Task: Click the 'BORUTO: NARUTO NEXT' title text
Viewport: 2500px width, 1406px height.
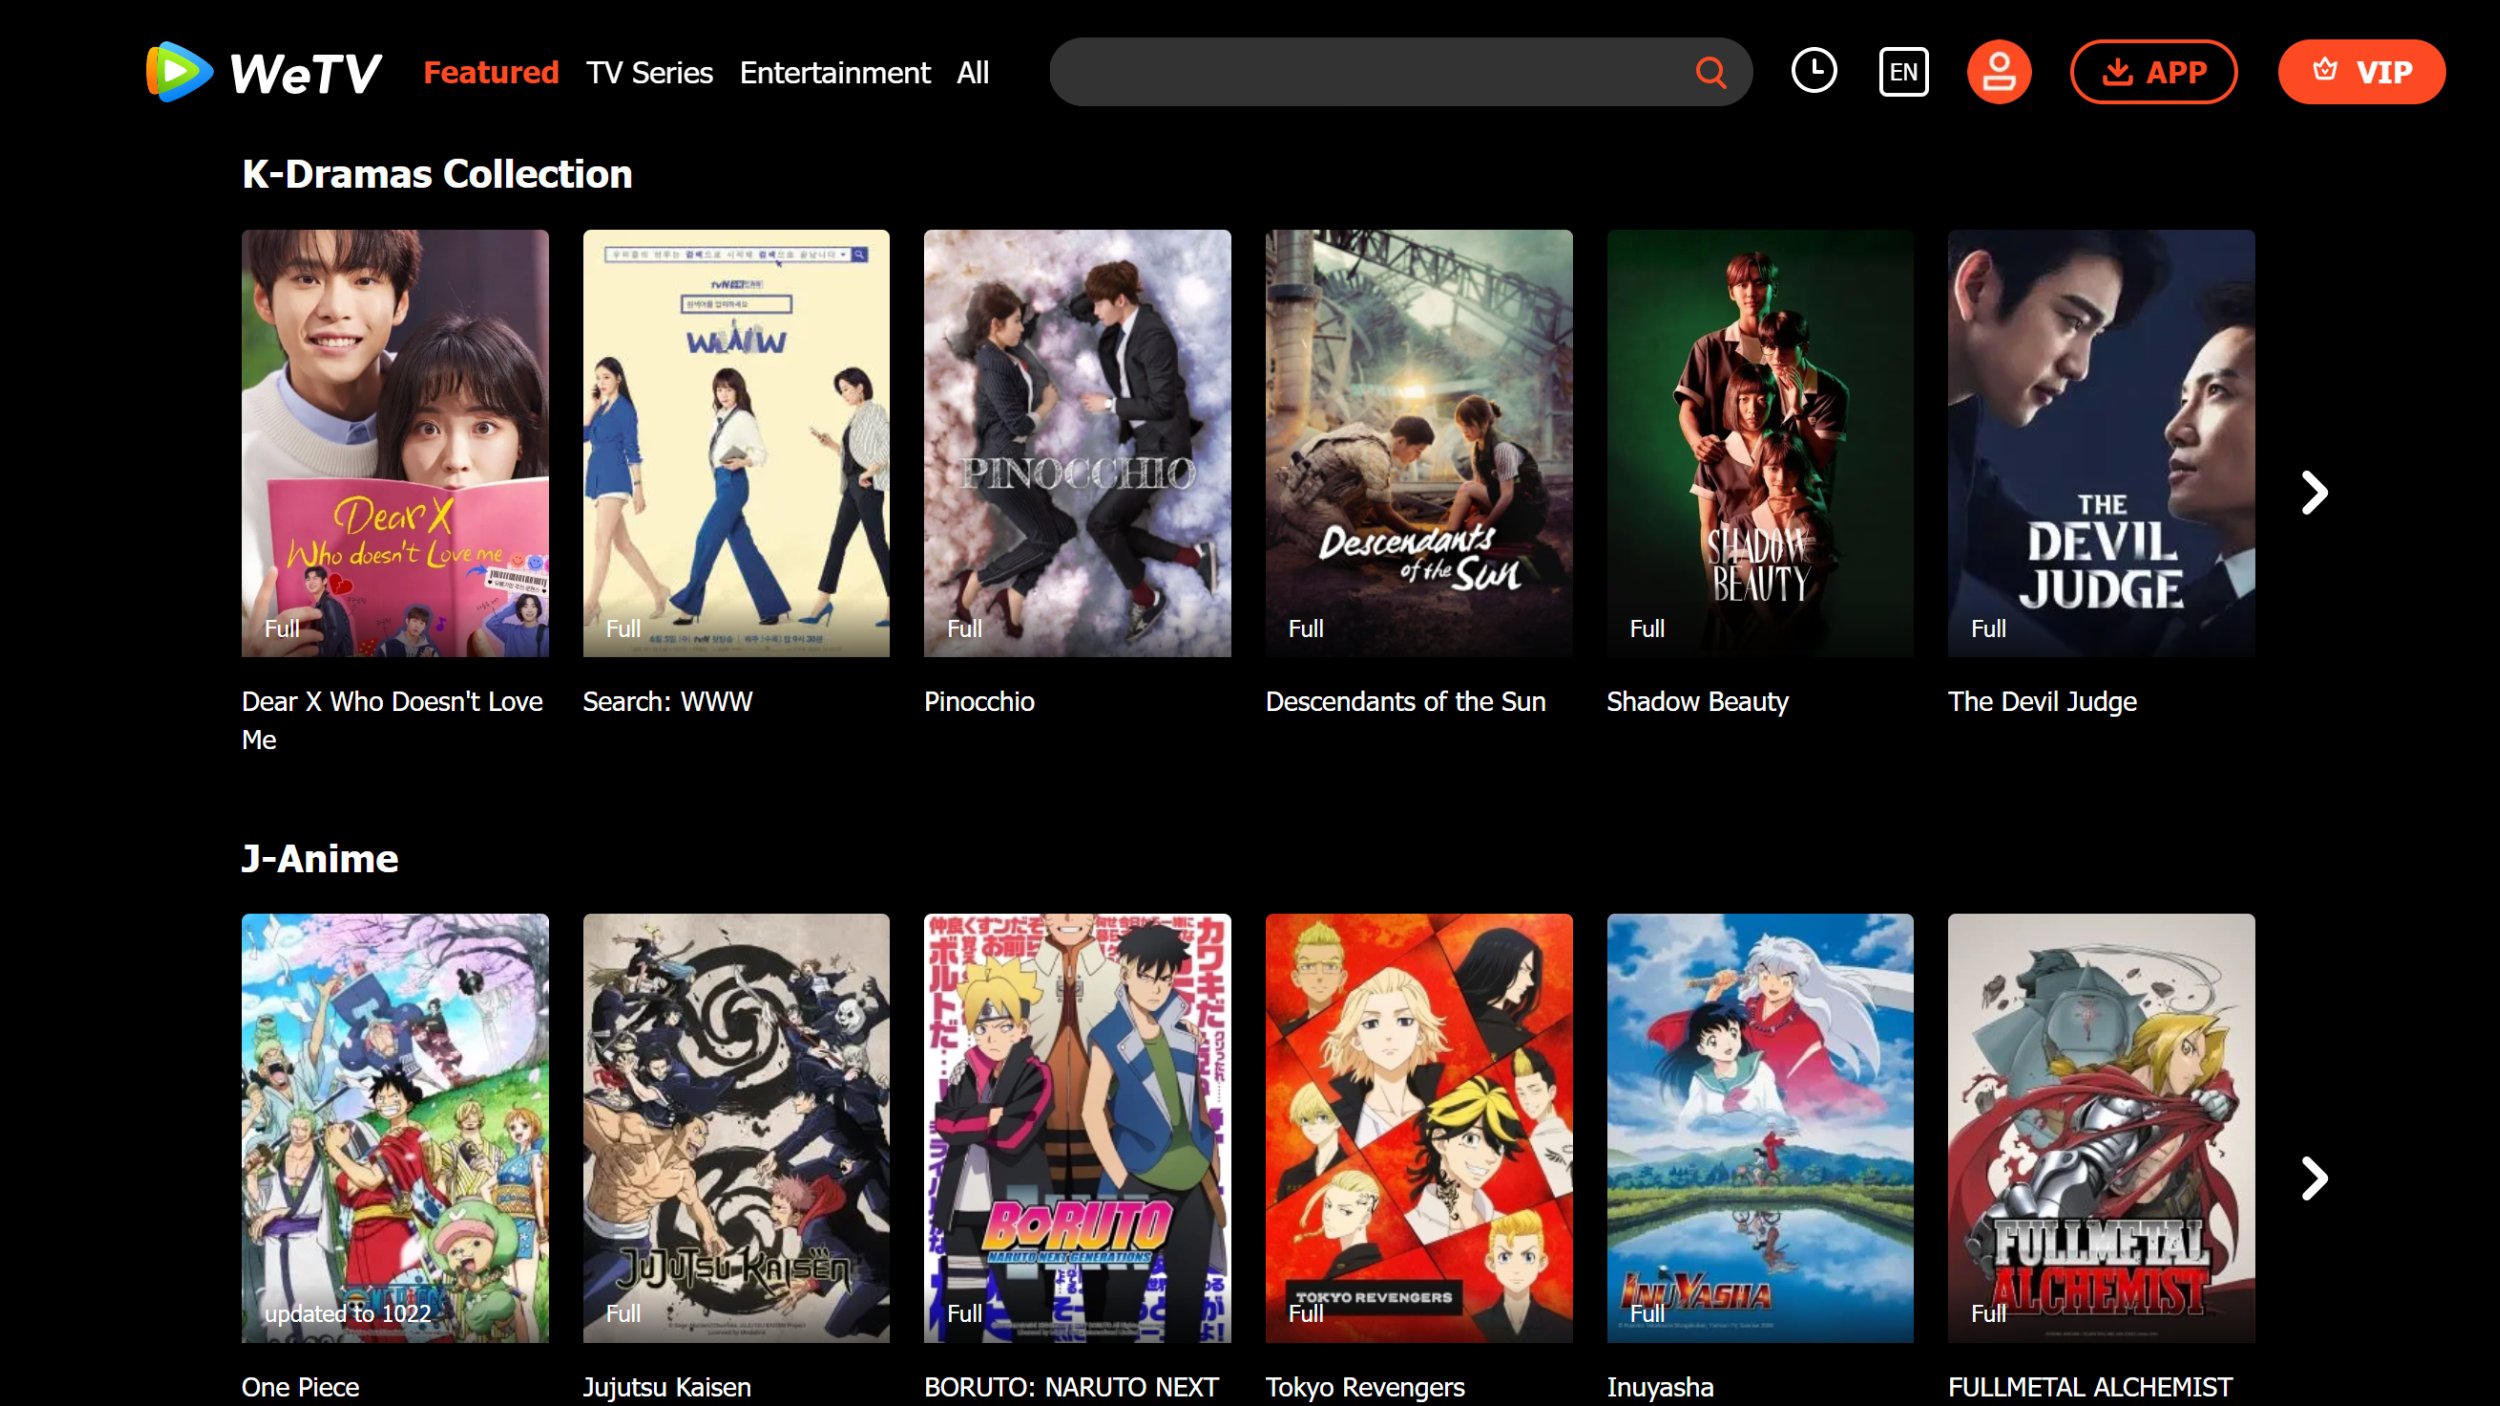Action: point(1071,1387)
